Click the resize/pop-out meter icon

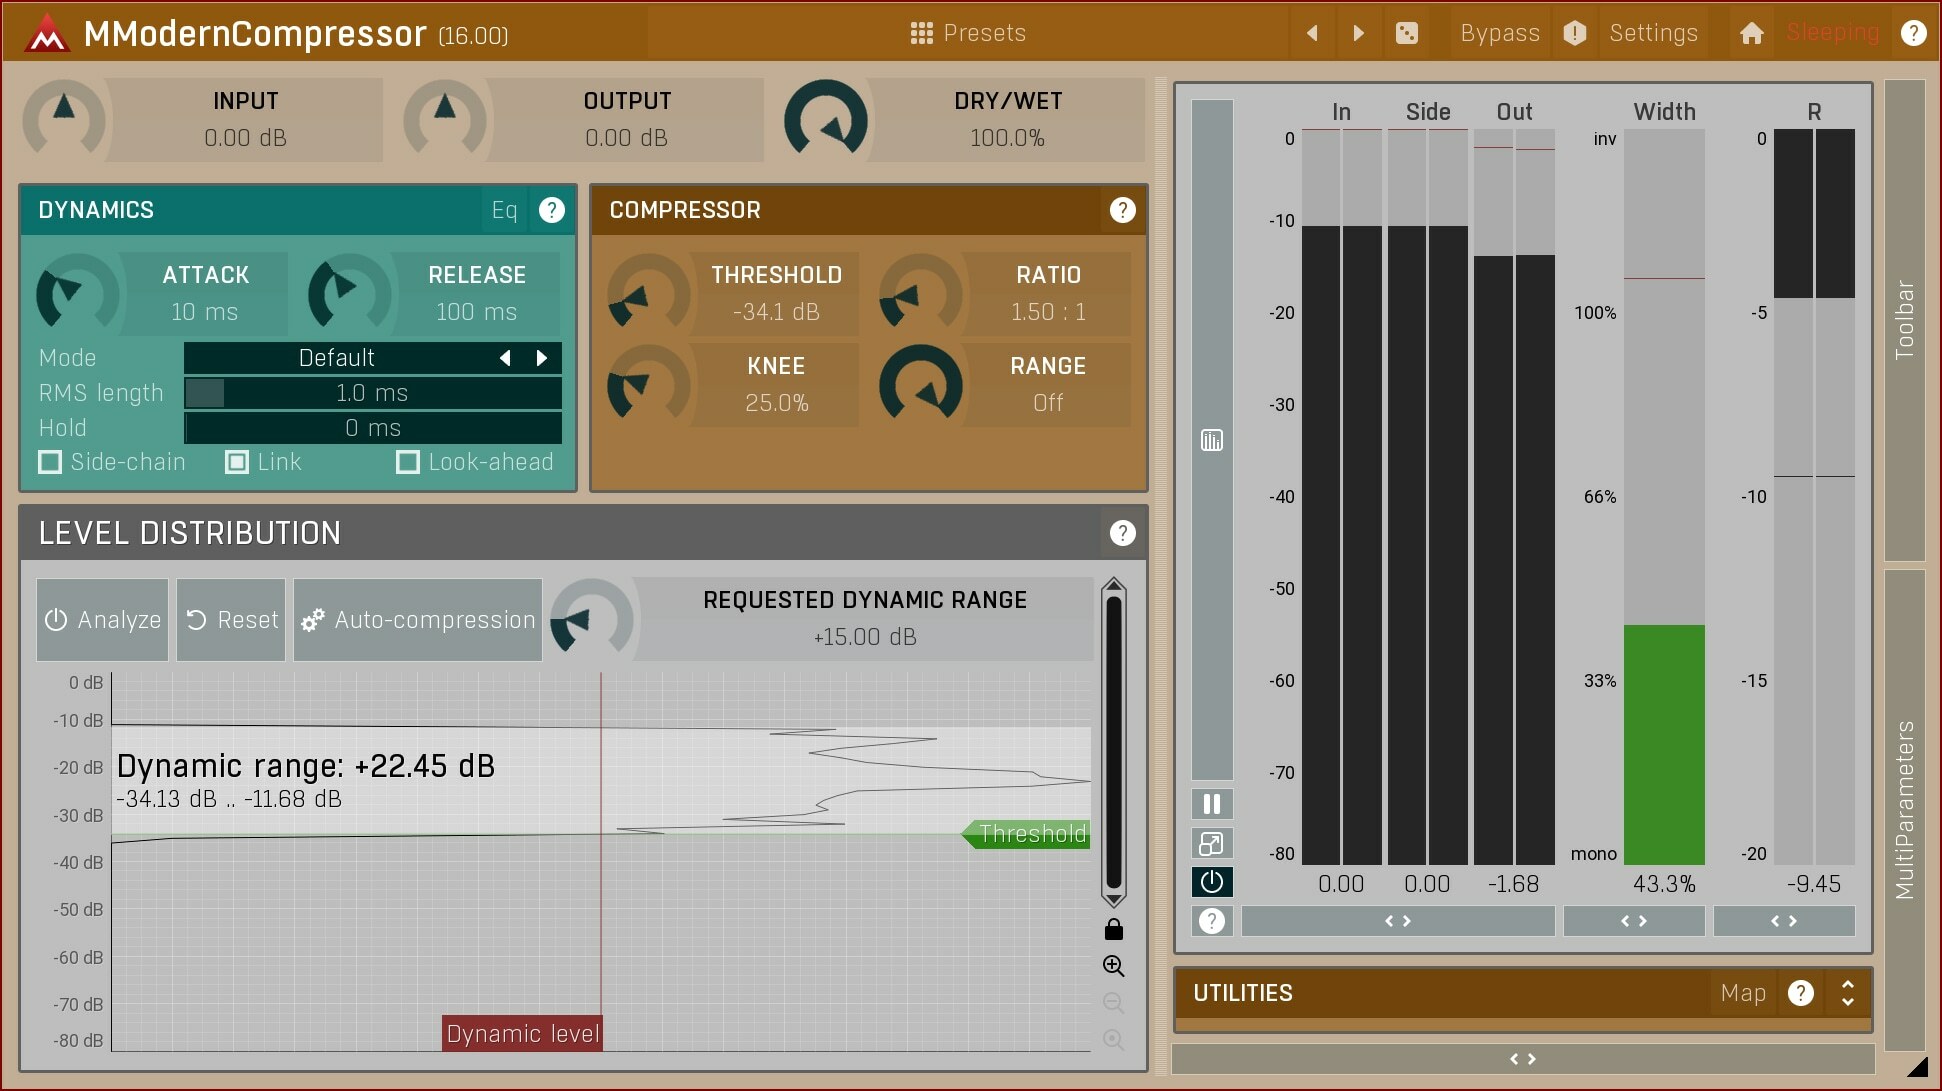pyautogui.click(x=1211, y=843)
